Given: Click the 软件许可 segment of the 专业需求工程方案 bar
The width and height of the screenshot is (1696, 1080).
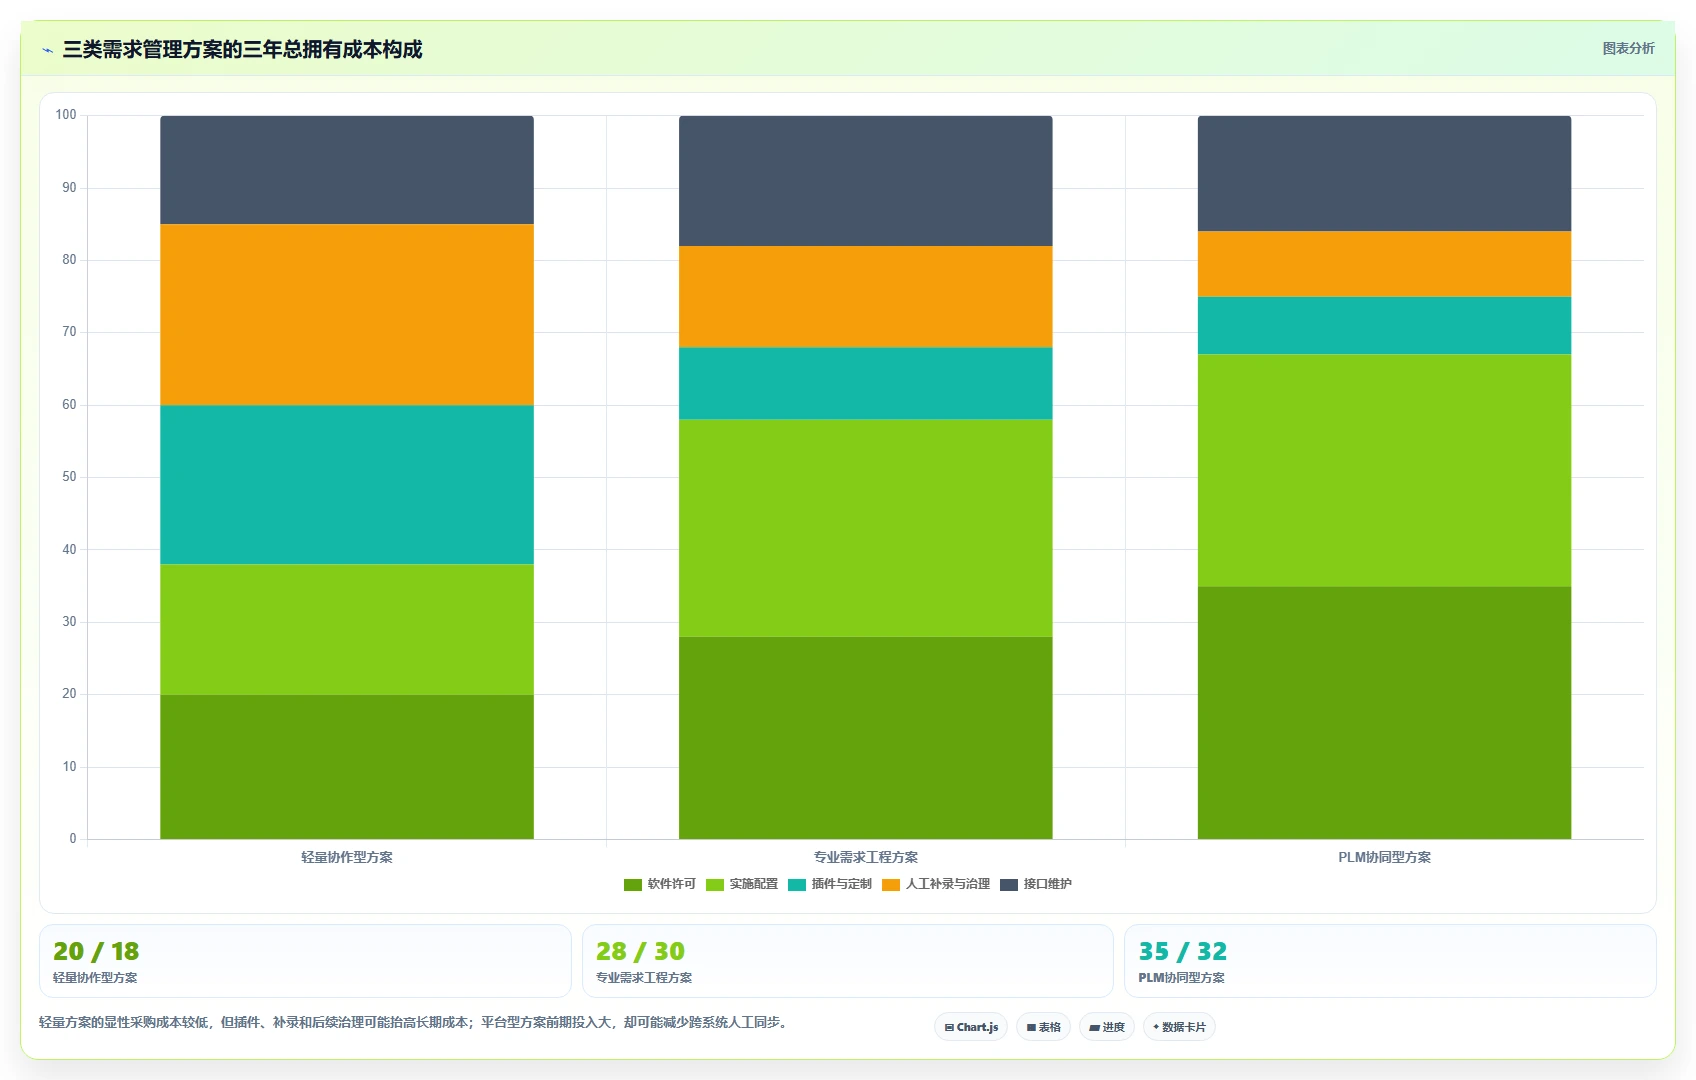Looking at the screenshot, I should (x=866, y=738).
